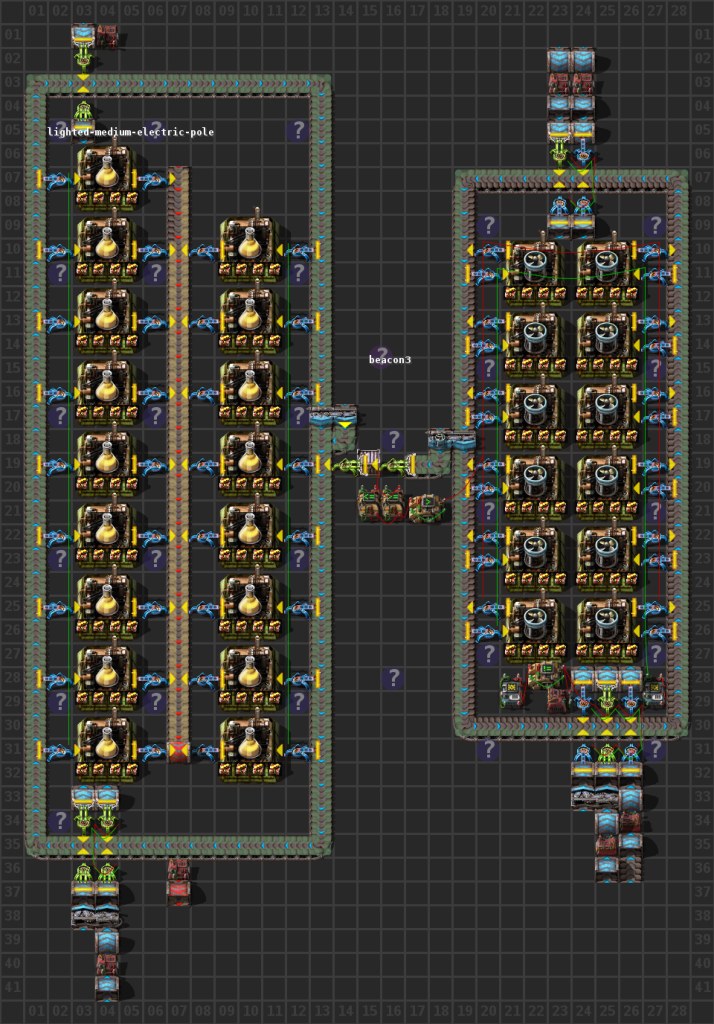Click column number 01 on the top ruler
714x1024 pixels.
(x=36, y=11)
